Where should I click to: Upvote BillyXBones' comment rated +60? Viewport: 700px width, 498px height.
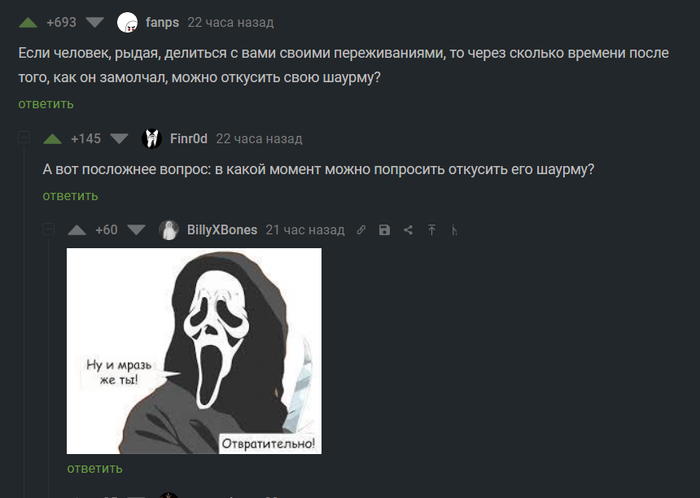coord(77,230)
